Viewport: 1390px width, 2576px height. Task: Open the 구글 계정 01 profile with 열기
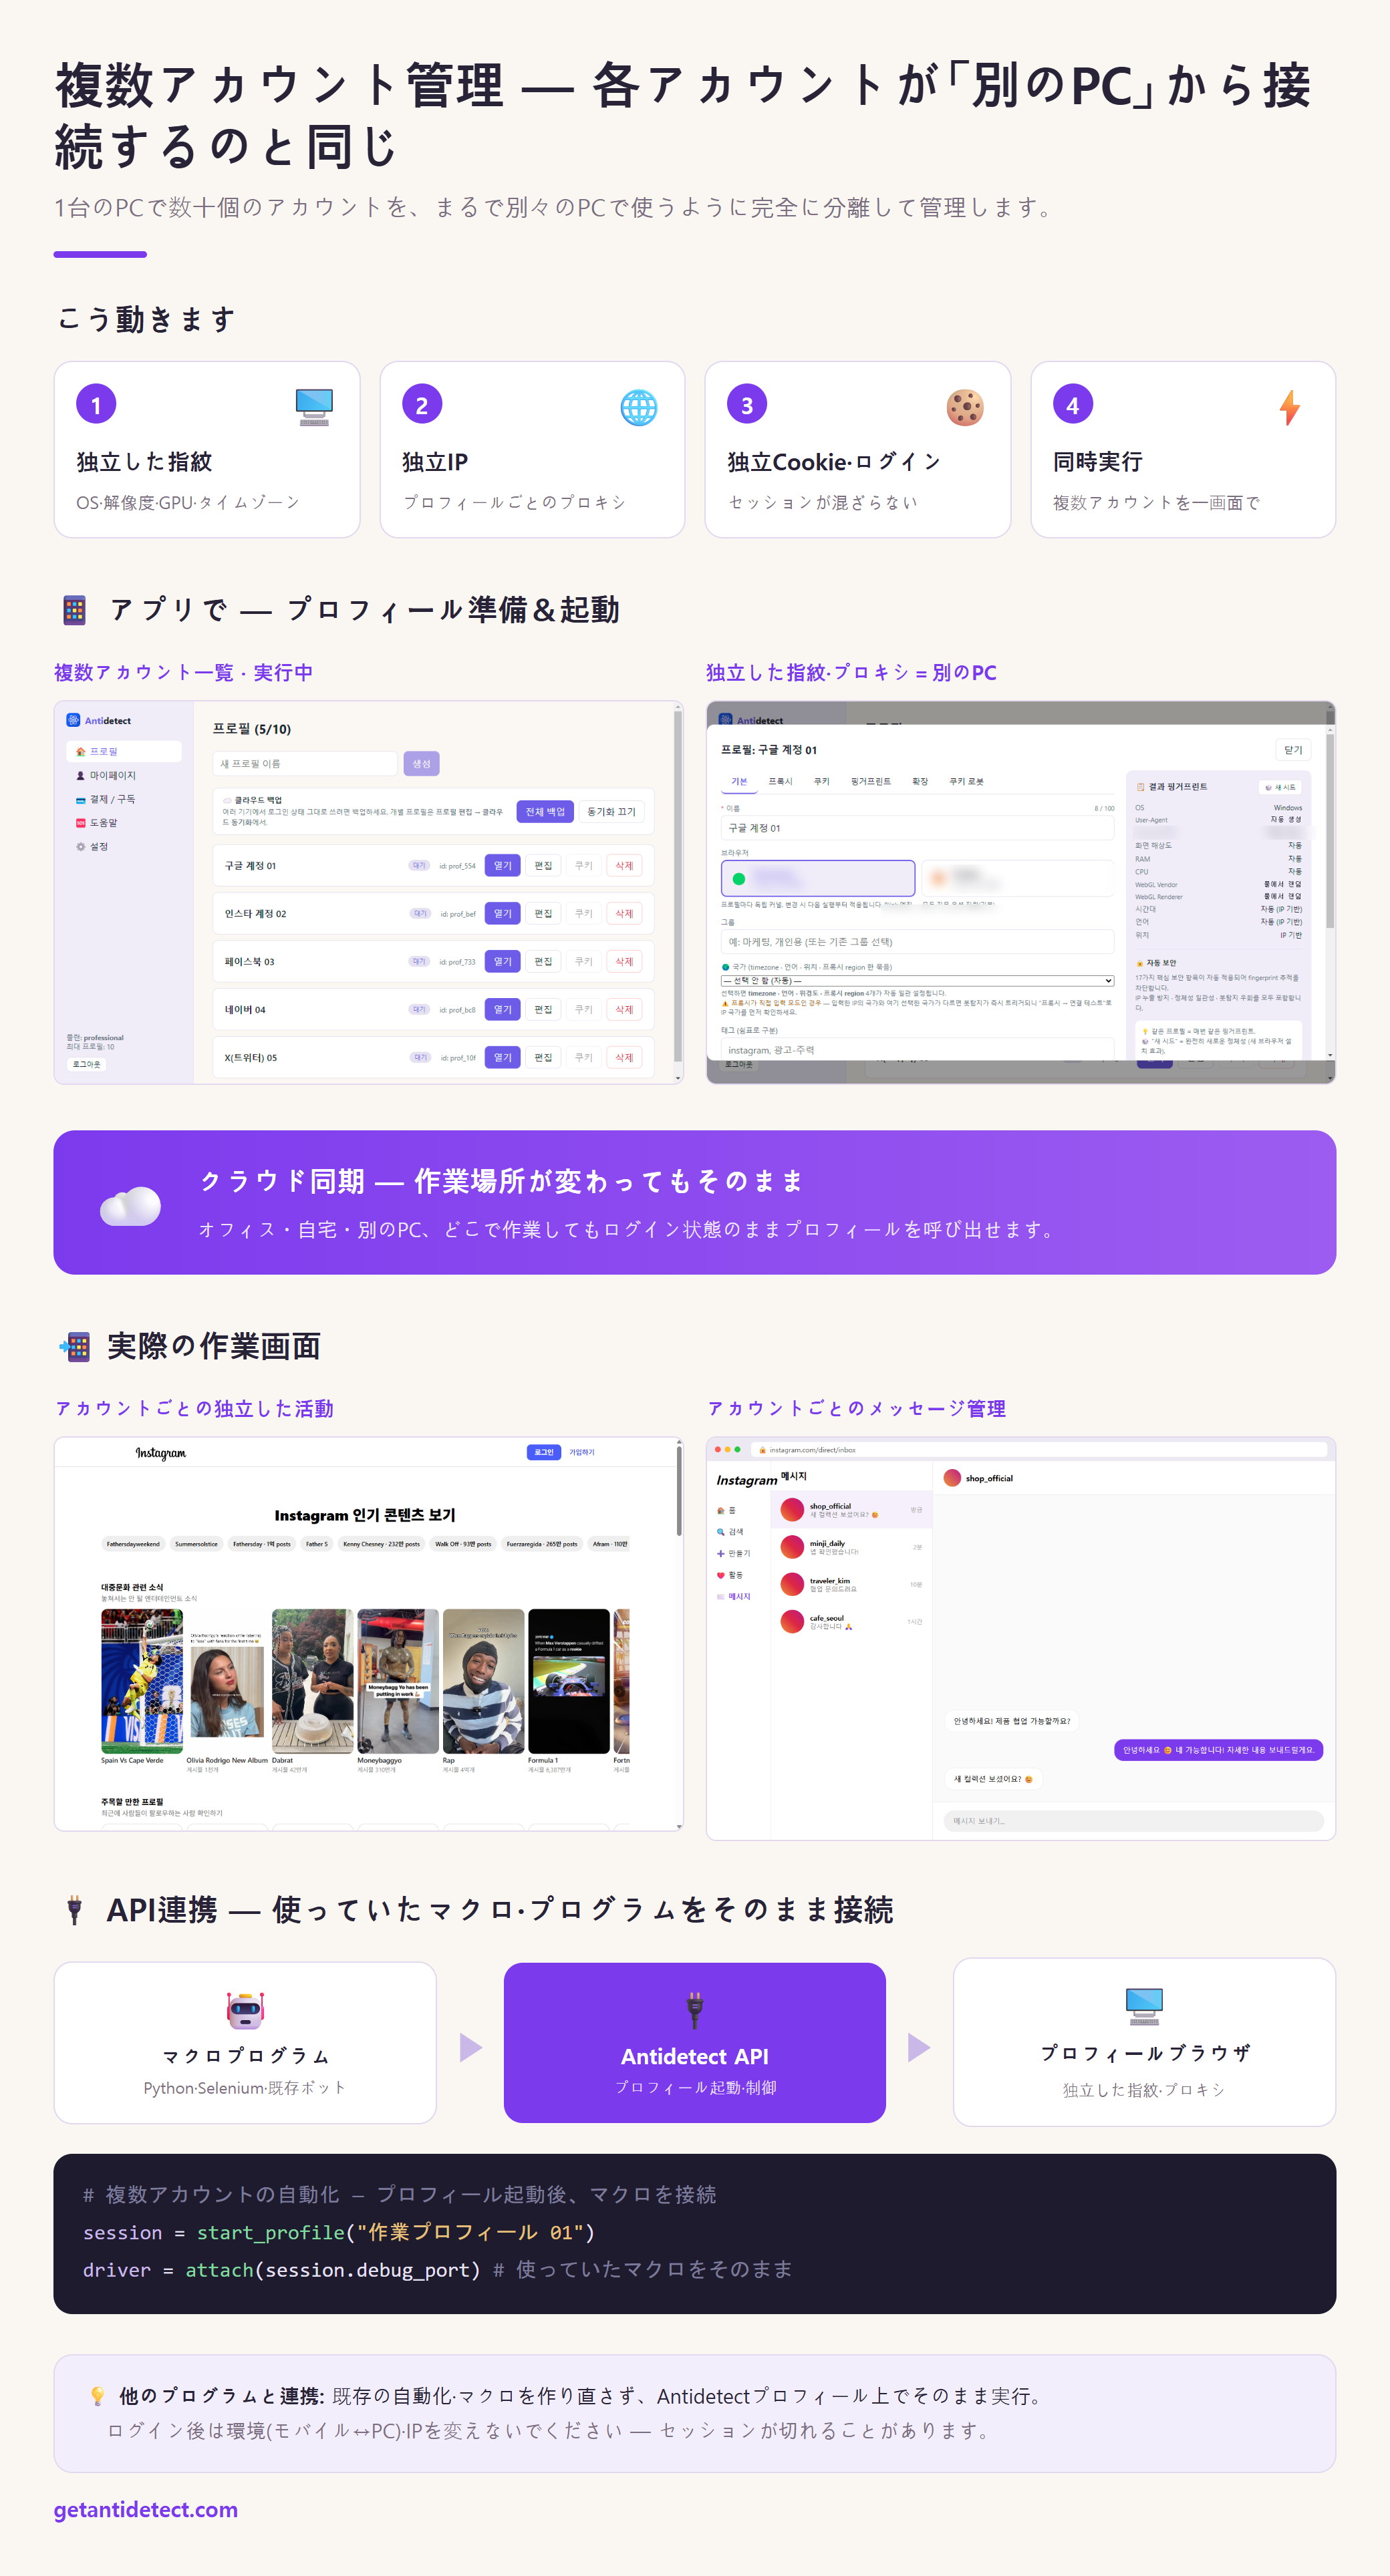502,865
